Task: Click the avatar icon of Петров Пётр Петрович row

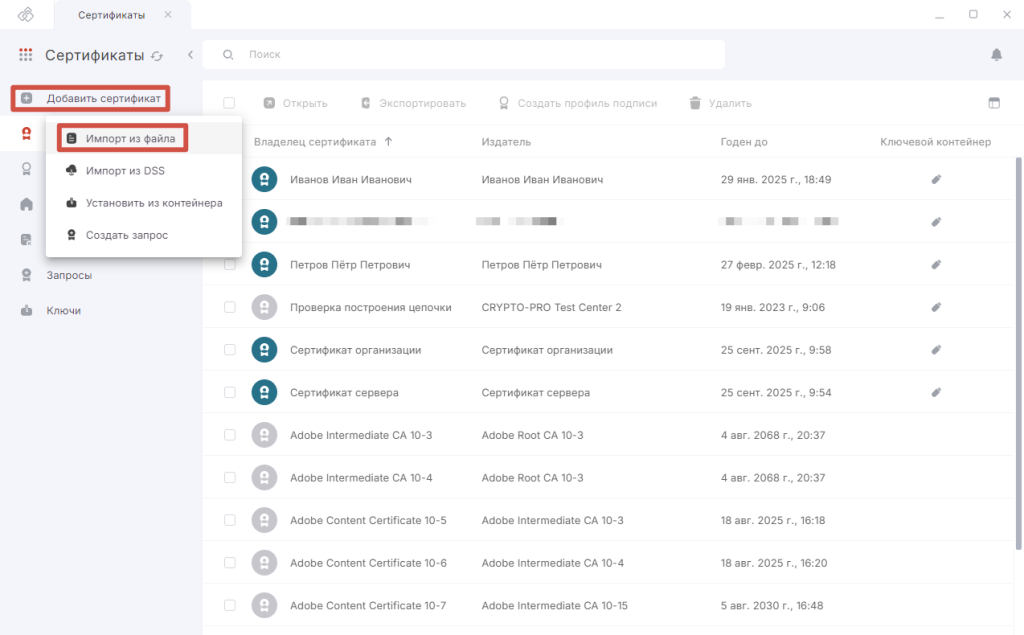Action: pos(264,265)
